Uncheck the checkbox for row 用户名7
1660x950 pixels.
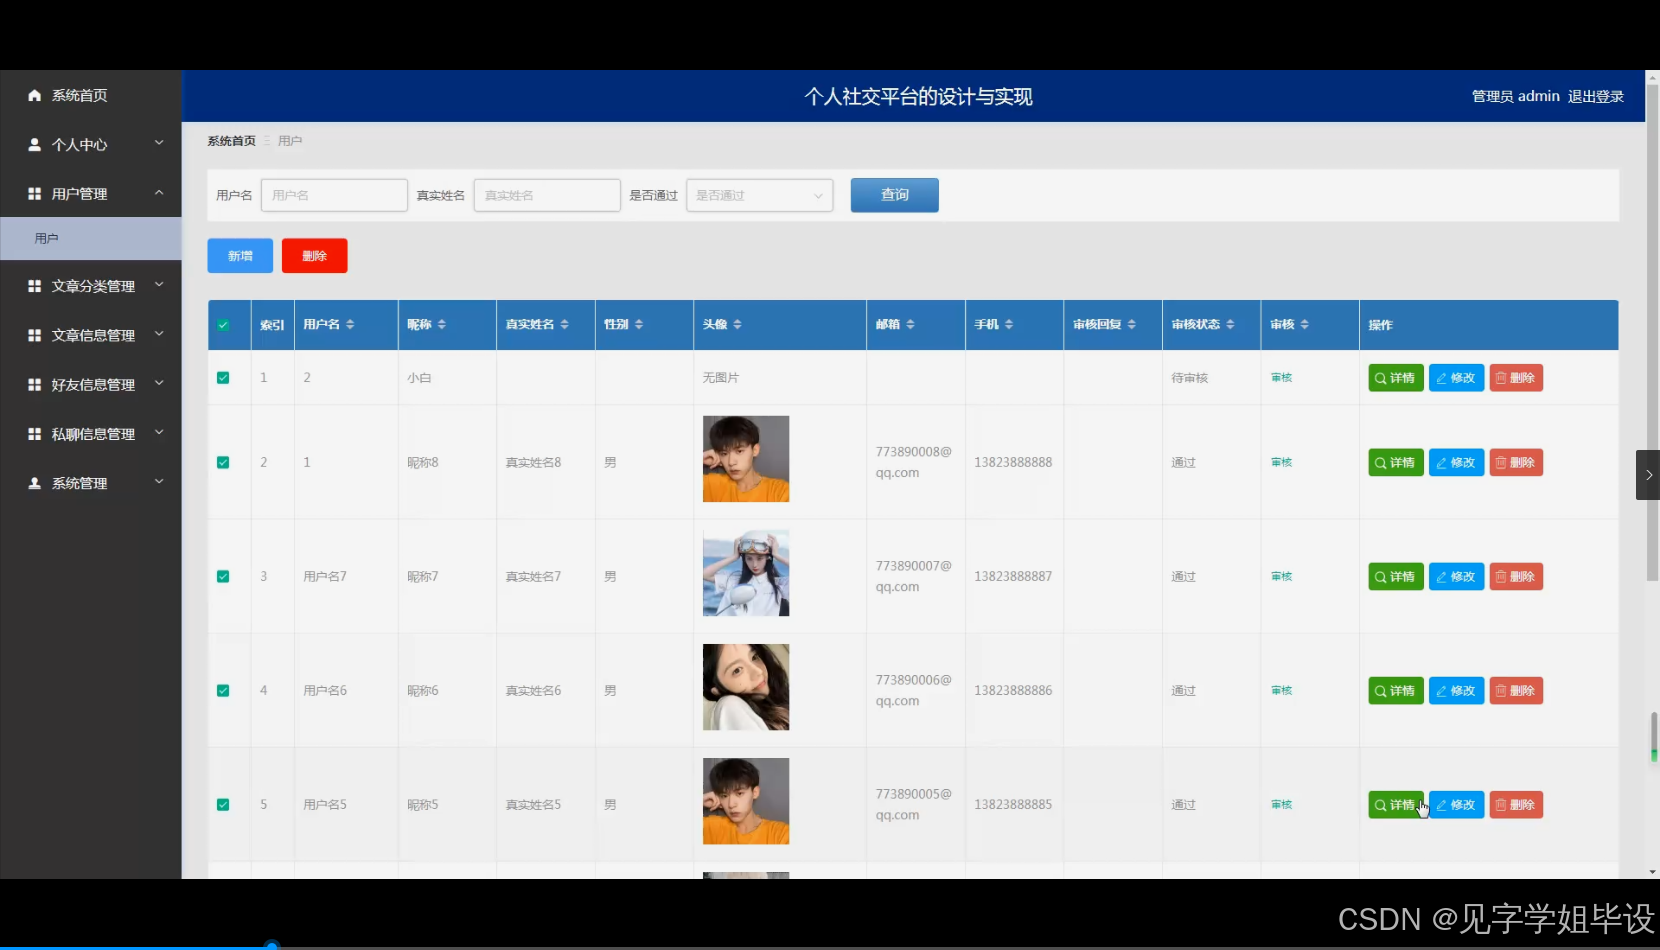(223, 576)
